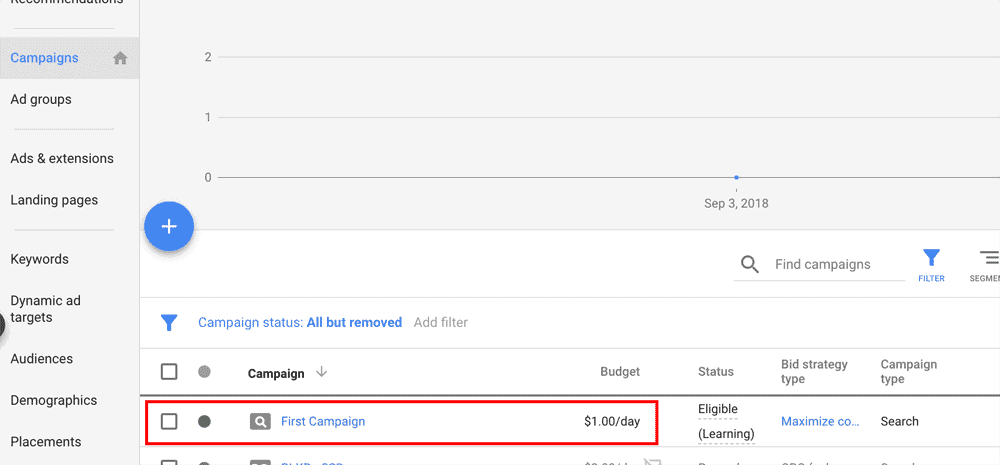
Task: Click Add filter
Action: click(x=441, y=323)
